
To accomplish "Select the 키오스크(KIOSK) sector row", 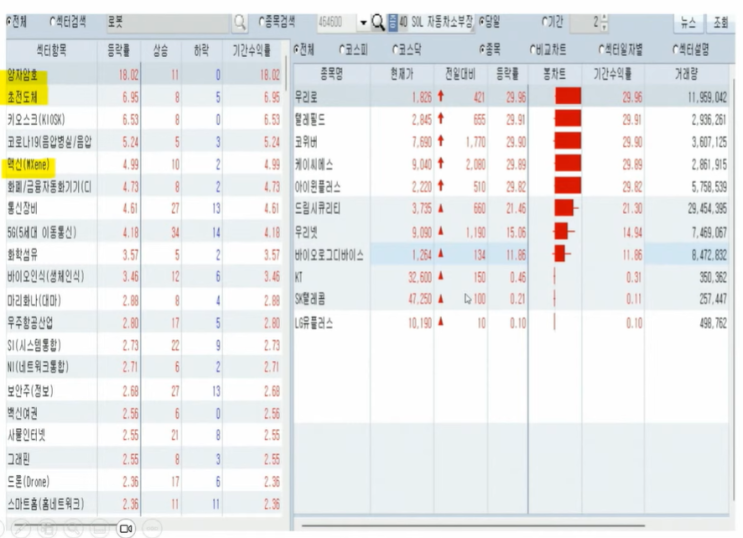I will (x=144, y=119).
